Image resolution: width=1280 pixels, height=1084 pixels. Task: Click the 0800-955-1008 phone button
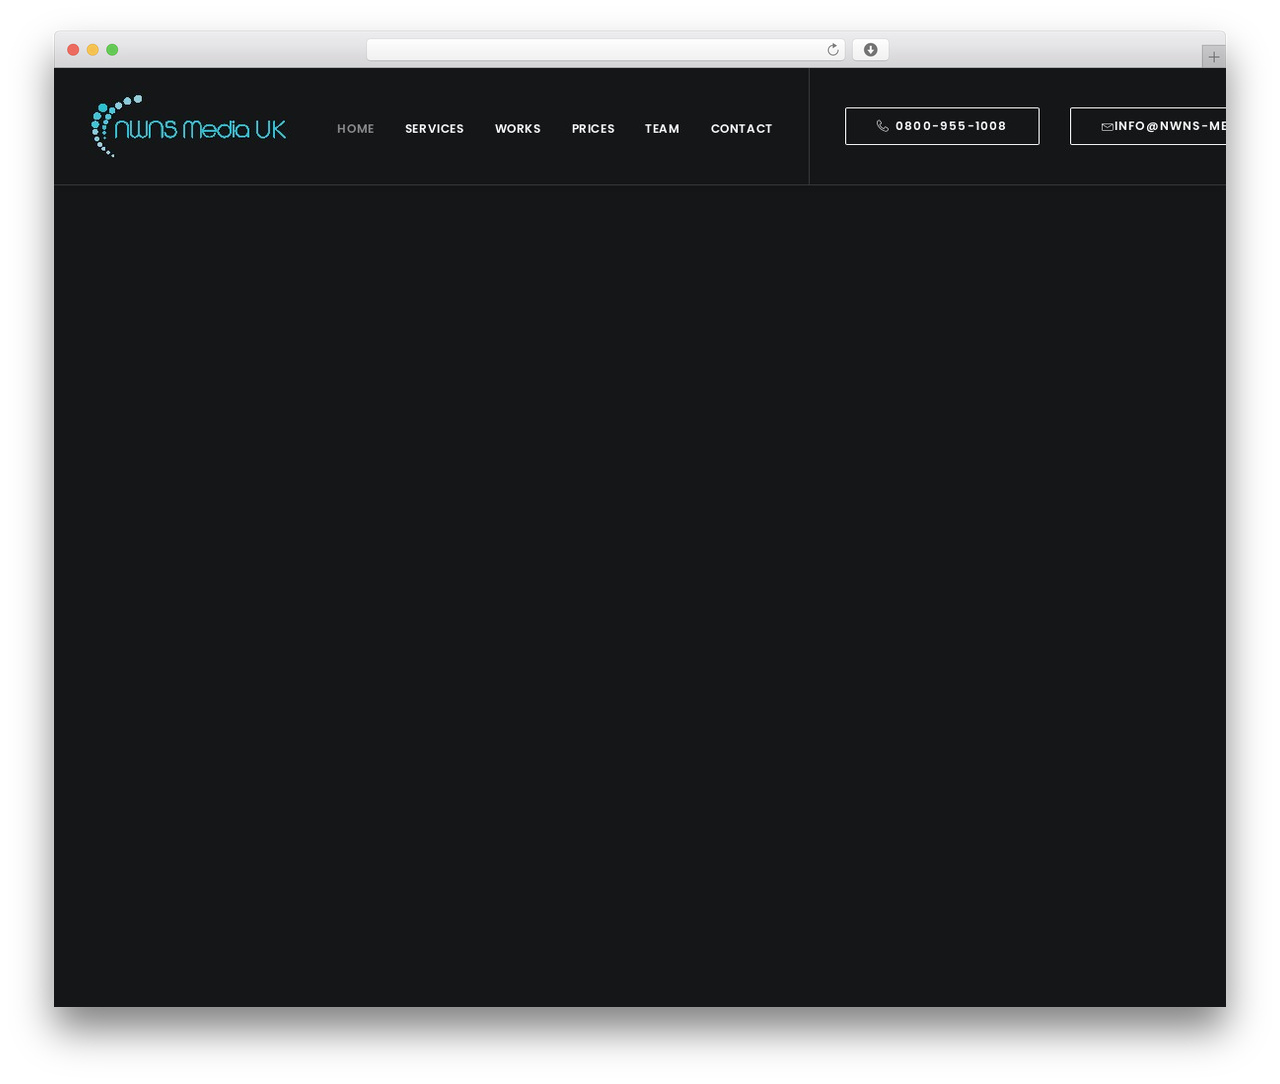[x=942, y=126]
